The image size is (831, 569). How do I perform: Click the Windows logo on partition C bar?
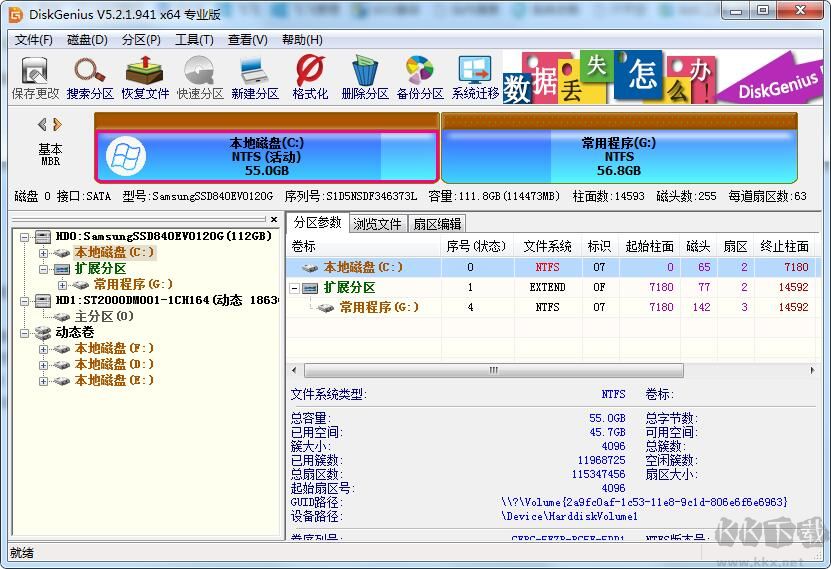126,156
